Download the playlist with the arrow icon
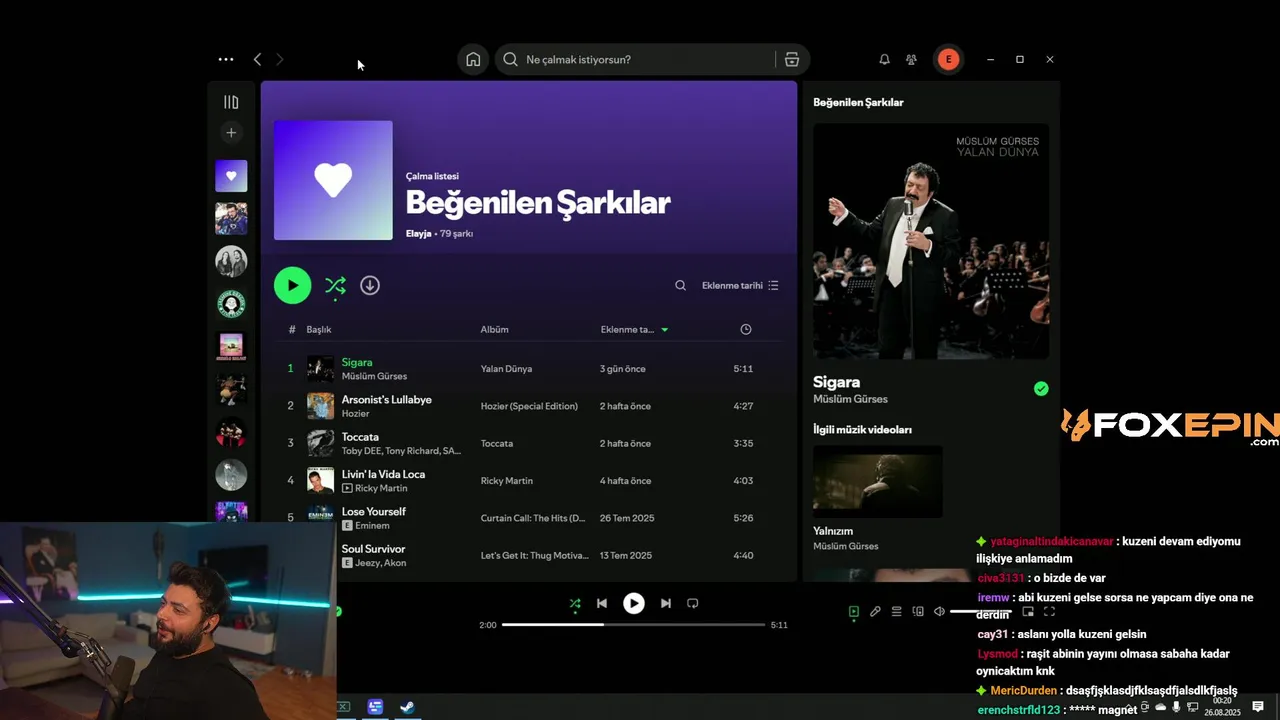This screenshot has width=1280, height=720. tap(370, 285)
